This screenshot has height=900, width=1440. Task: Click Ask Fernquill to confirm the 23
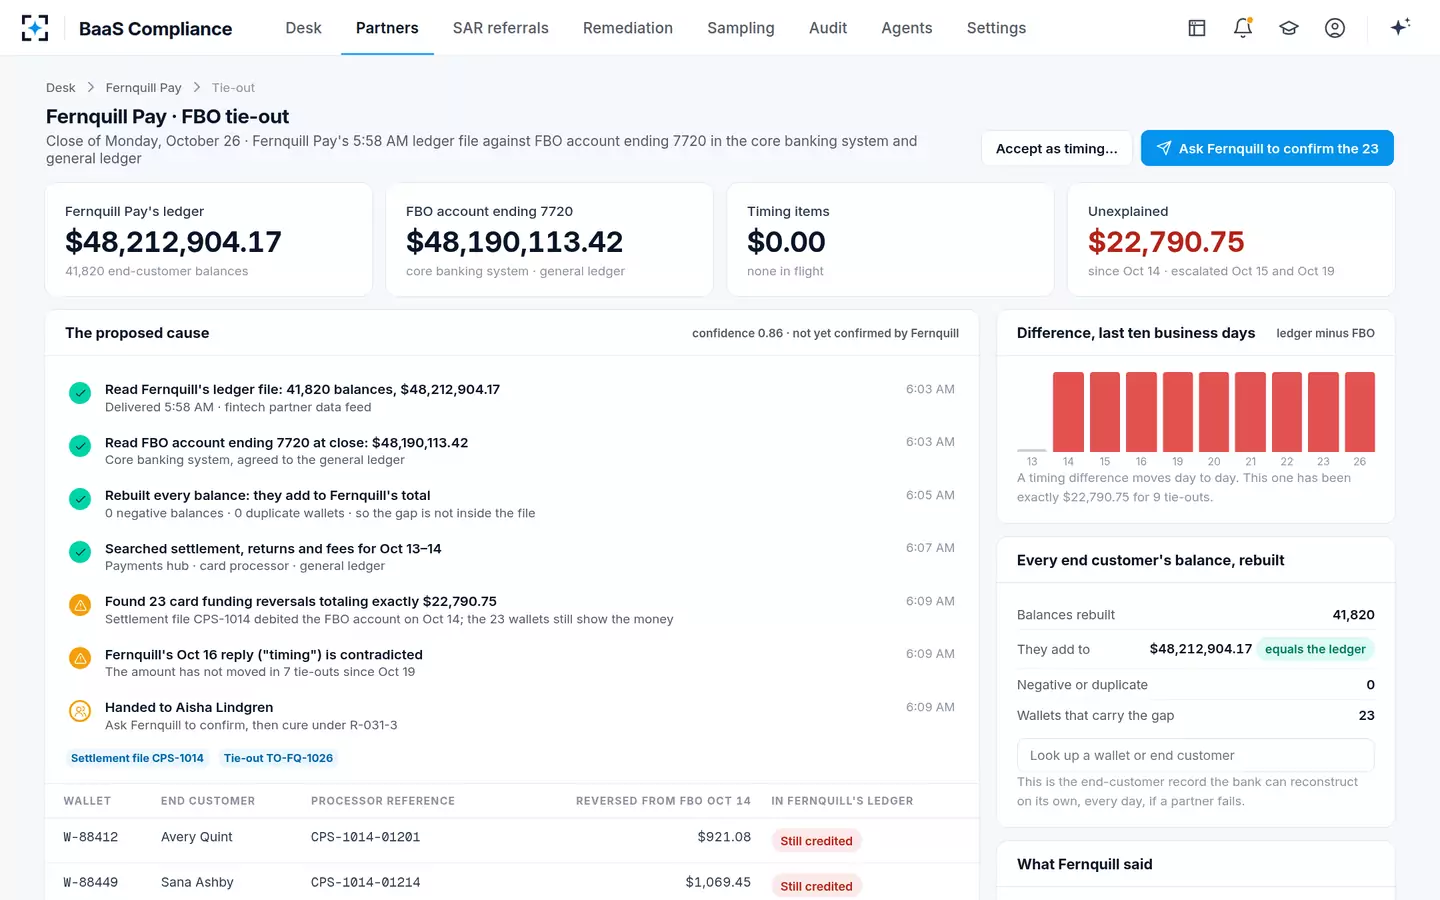click(x=1267, y=148)
